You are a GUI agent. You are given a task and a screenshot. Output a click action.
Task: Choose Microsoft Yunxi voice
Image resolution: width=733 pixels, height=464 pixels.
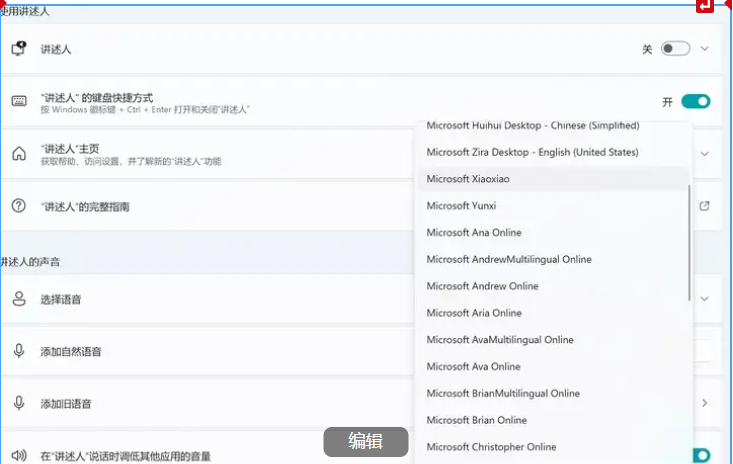[x=461, y=206]
